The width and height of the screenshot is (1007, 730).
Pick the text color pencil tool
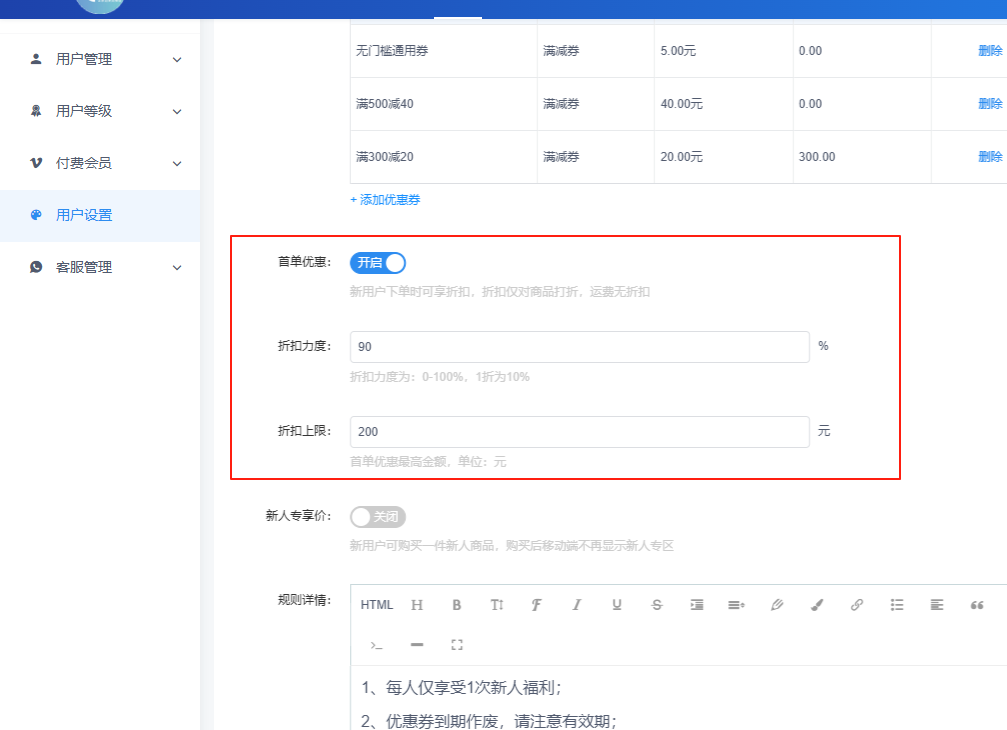(777, 605)
